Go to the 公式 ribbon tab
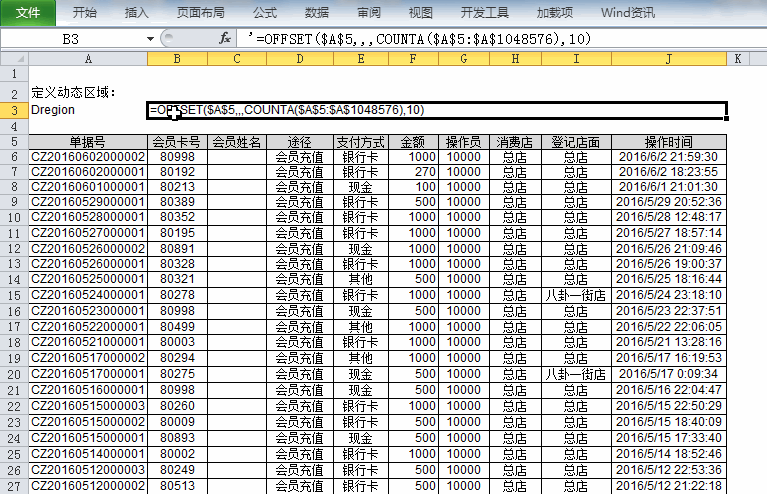The height and width of the screenshot is (494, 767). point(265,12)
